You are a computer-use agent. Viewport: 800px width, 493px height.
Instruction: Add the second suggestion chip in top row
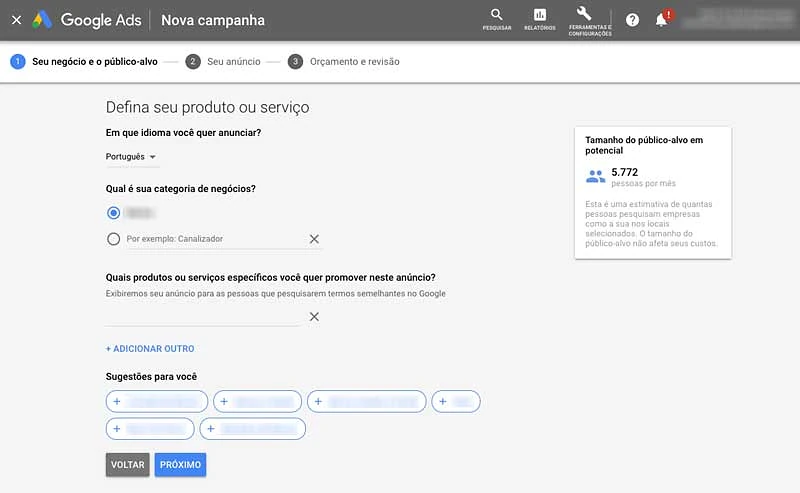257,402
